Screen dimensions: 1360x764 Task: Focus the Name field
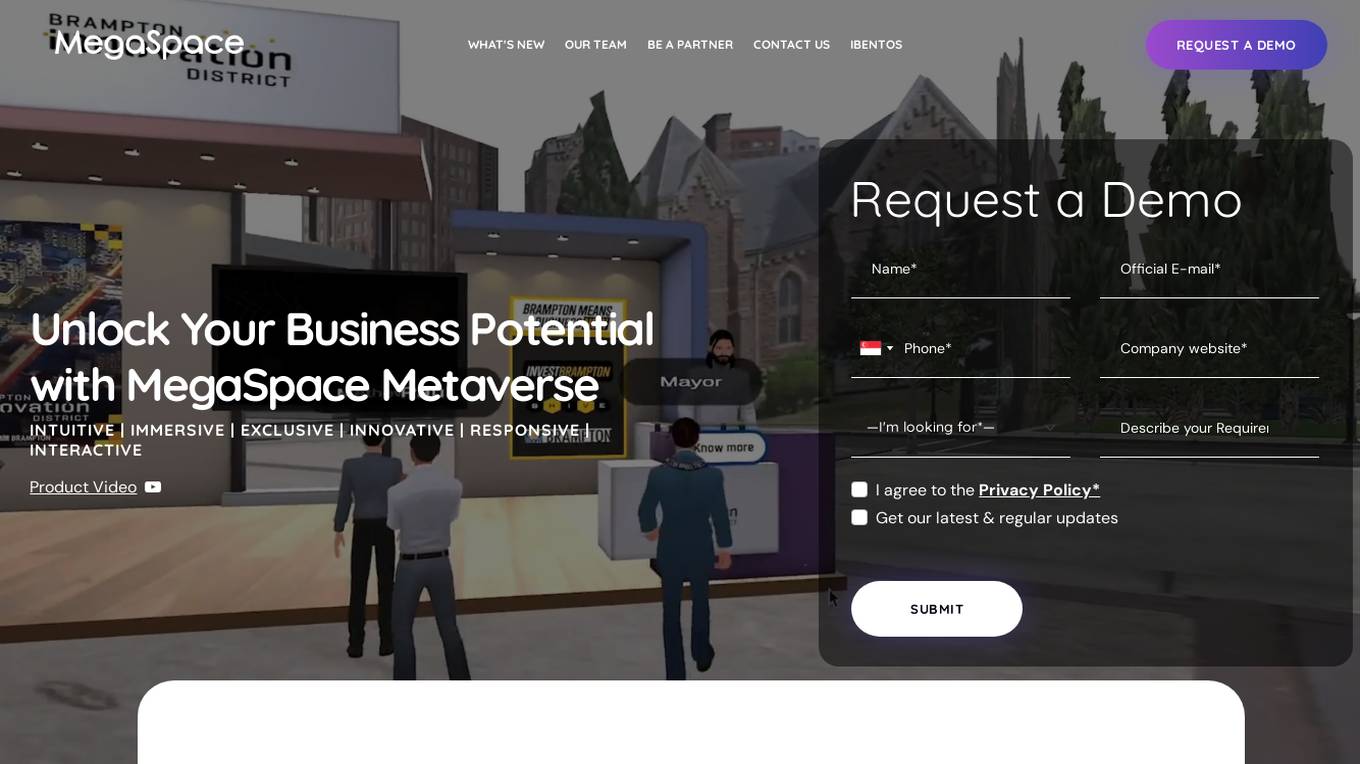960,269
